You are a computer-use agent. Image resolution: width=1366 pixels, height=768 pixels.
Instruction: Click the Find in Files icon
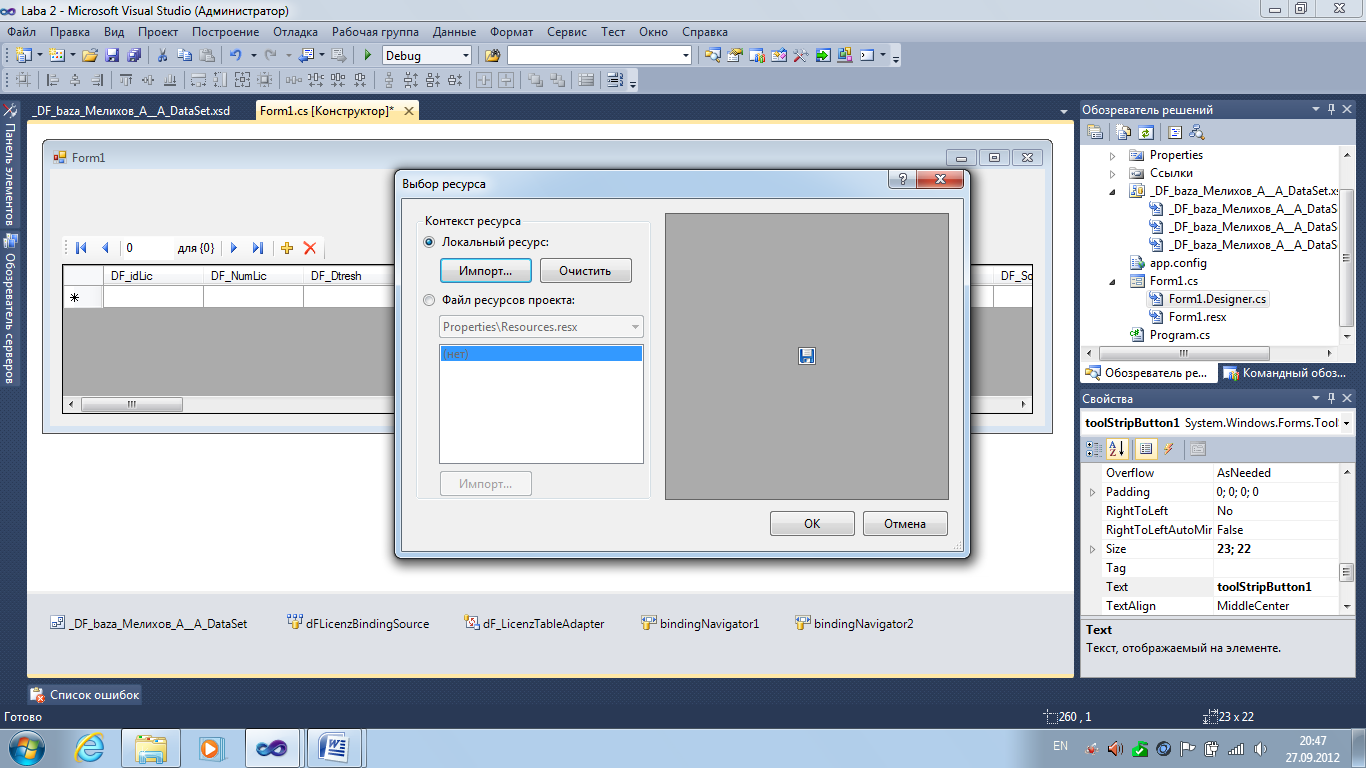click(492, 56)
